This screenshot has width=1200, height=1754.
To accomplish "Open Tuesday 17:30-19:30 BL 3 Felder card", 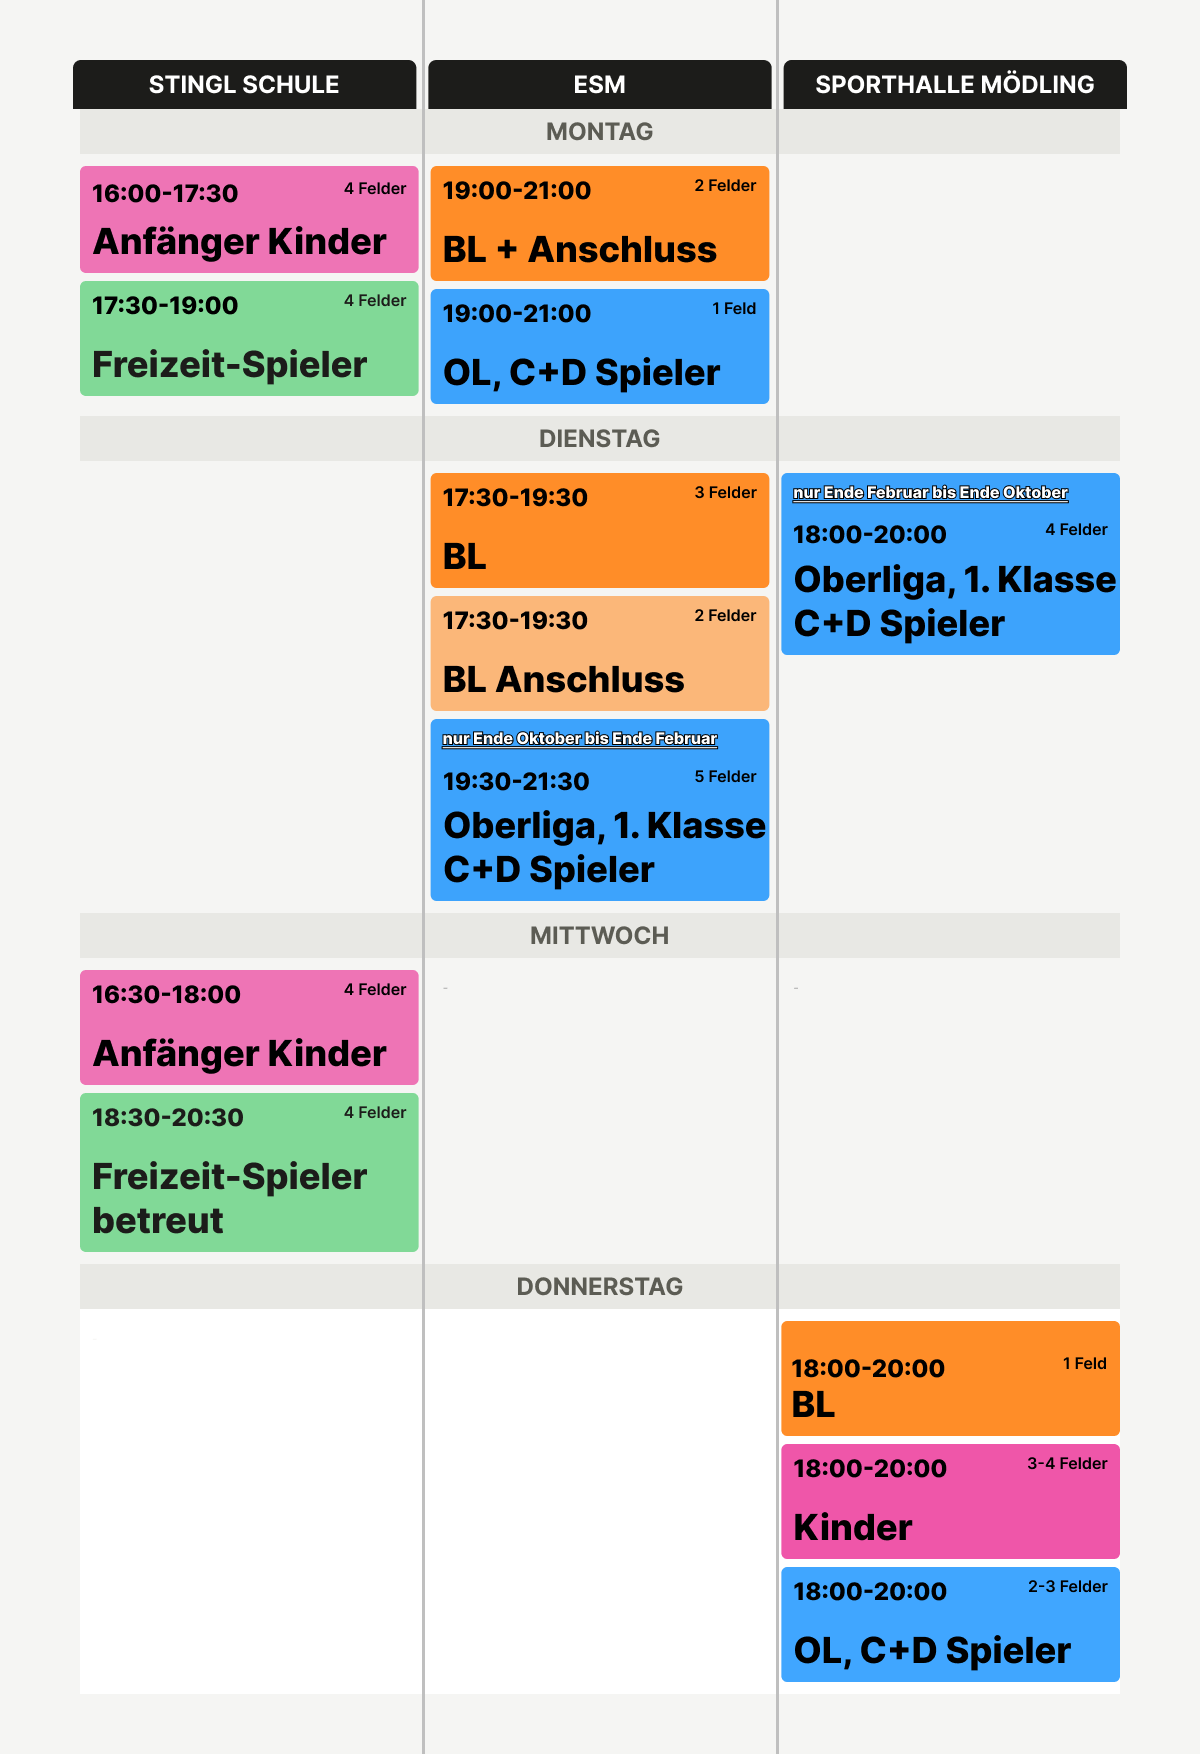I will (600, 530).
